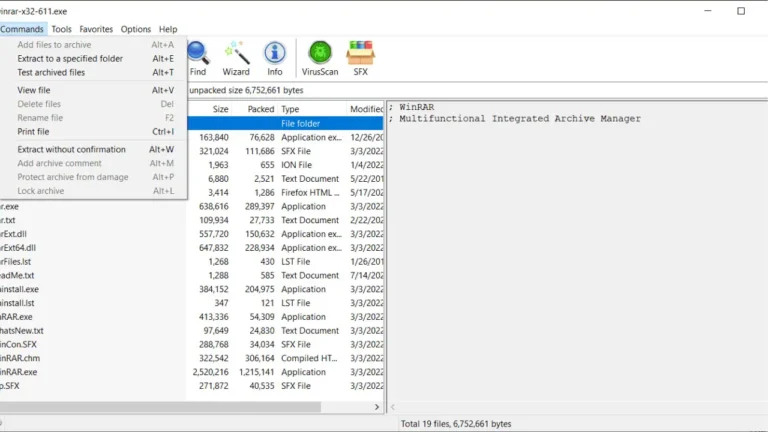Maximize the WinRAR window

pos(741,11)
